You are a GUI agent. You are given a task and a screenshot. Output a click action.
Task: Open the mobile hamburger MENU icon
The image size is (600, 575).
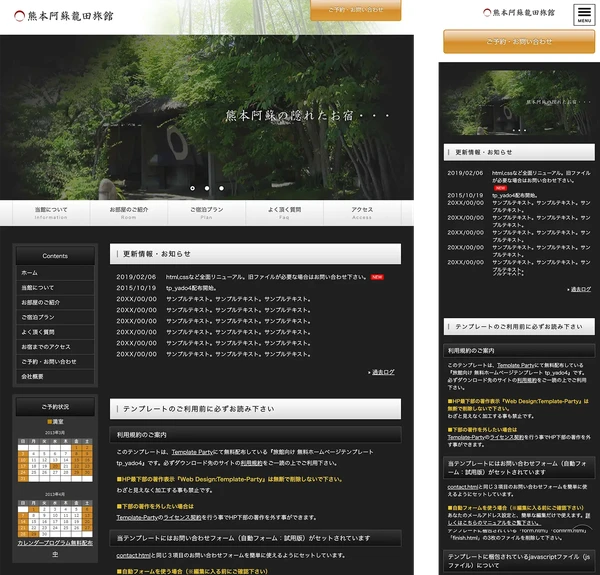coord(583,14)
